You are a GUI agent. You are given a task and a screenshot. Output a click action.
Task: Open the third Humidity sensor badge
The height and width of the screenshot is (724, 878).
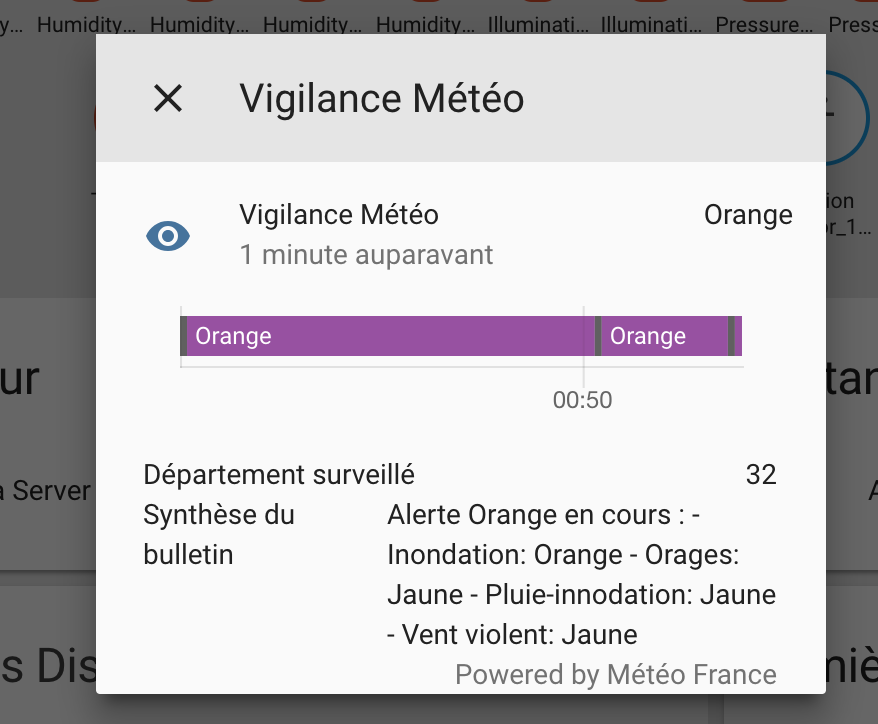click(x=311, y=24)
